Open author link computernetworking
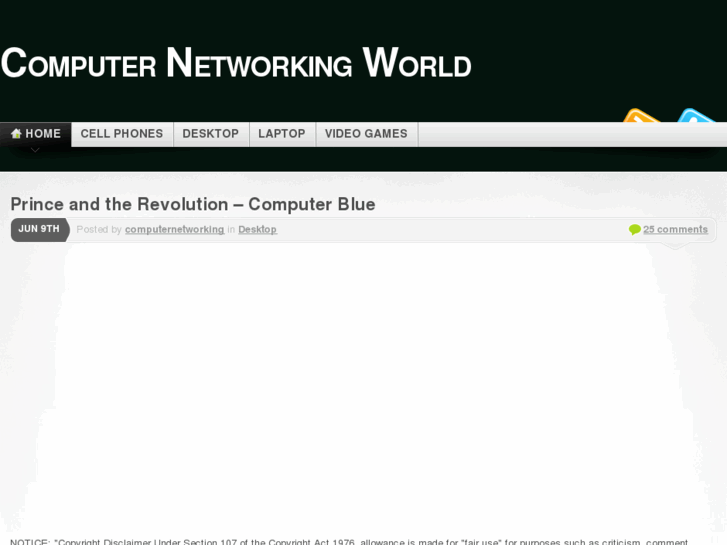 point(174,230)
